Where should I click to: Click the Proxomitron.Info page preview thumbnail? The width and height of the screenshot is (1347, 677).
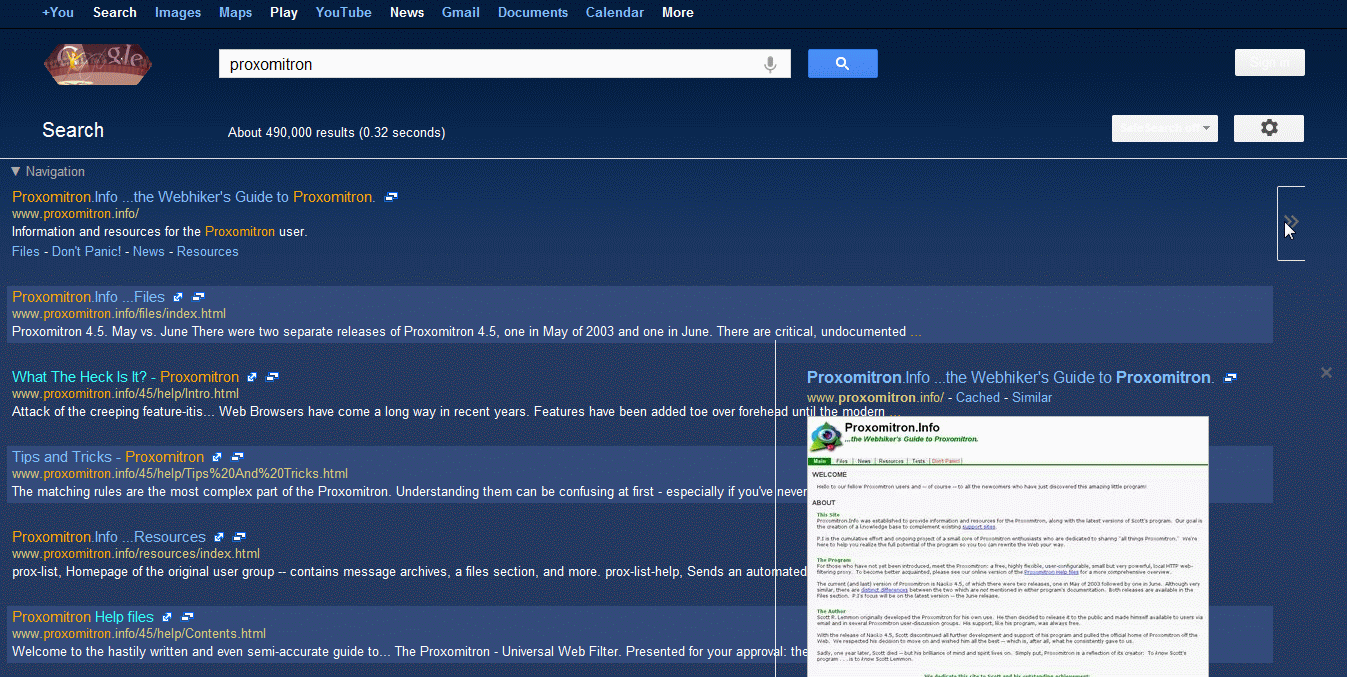point(1007,546)
